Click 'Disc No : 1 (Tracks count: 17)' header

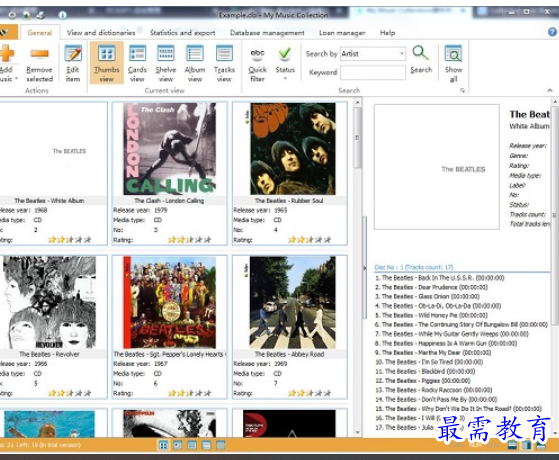pyautogui.click(x=414, y=267)
